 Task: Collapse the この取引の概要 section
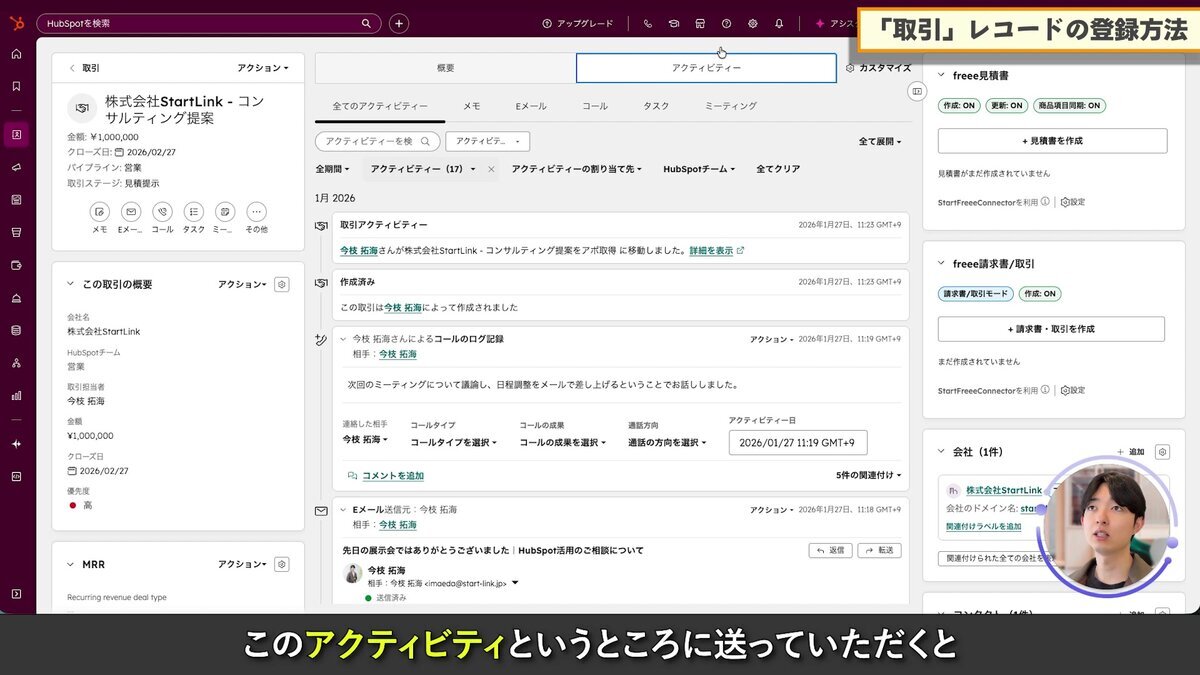(70, 285)
